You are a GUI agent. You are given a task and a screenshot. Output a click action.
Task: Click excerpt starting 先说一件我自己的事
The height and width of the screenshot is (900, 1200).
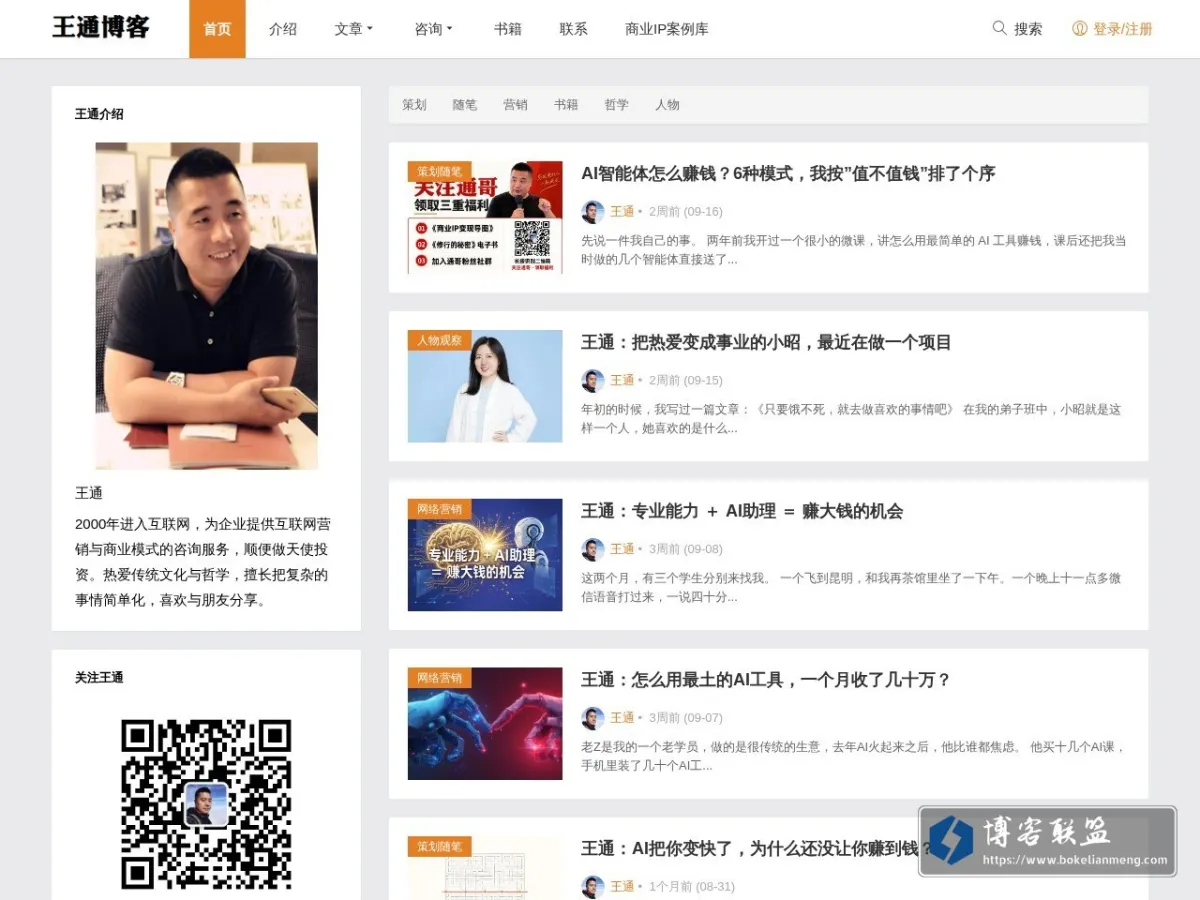pyautogui.click(x=854, y=250)
